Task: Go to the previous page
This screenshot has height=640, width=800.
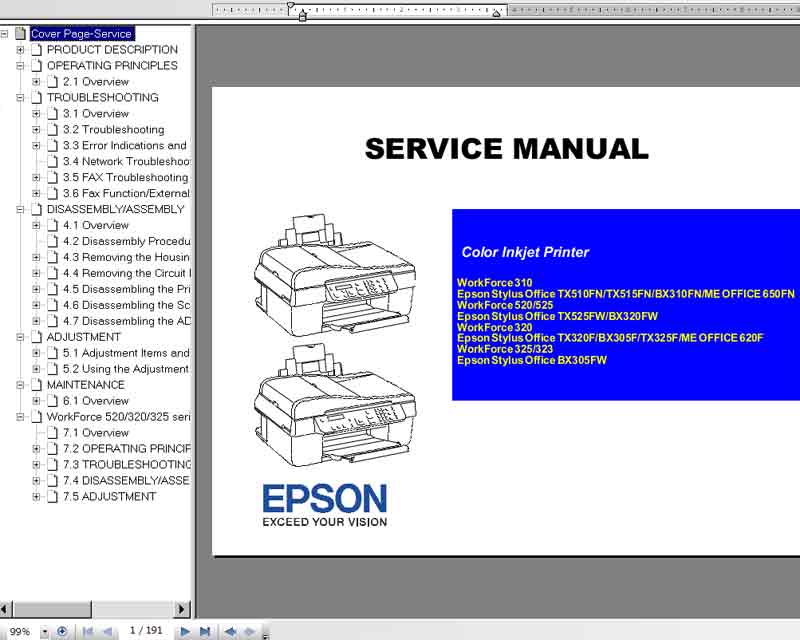Action: click(107, 631)
